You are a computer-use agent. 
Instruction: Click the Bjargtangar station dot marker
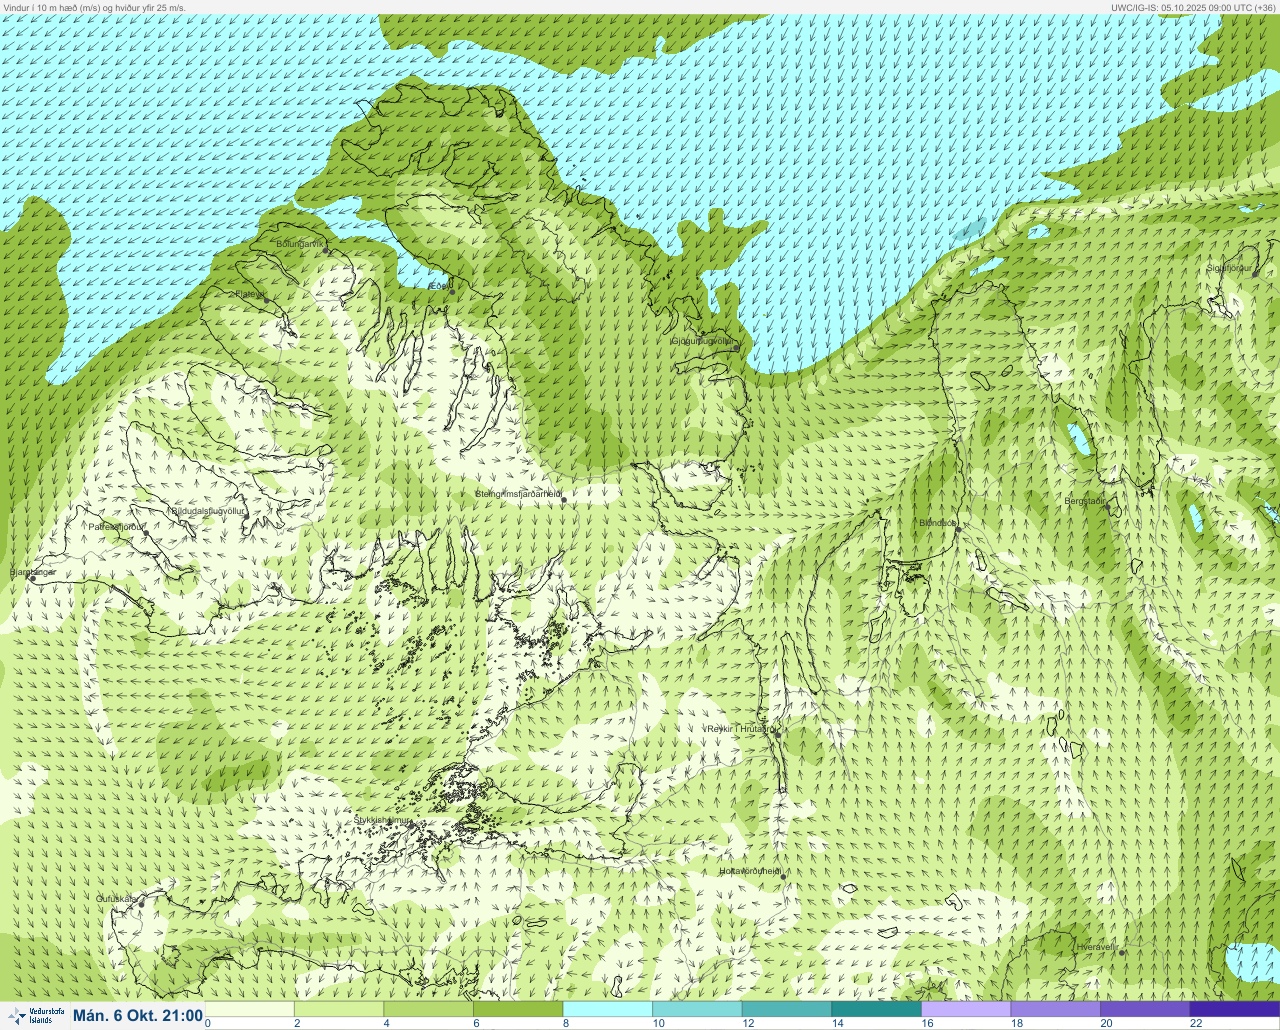(32, 579)
